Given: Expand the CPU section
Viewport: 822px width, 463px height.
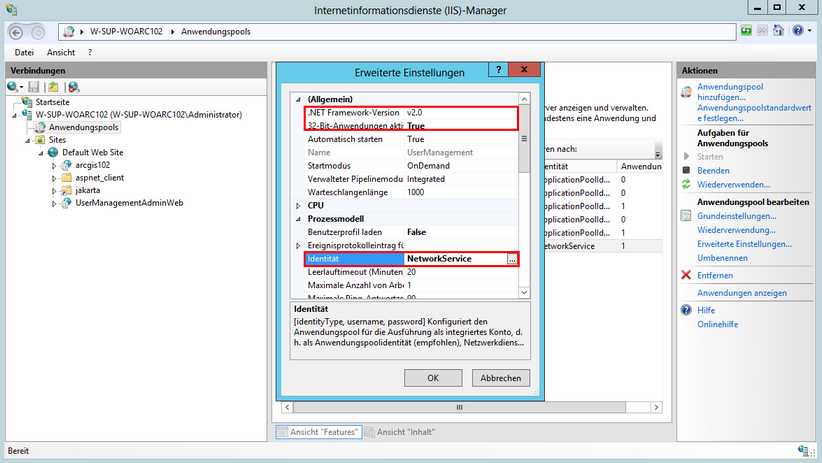Looking at the screenshot, I should tap(298, 206).
